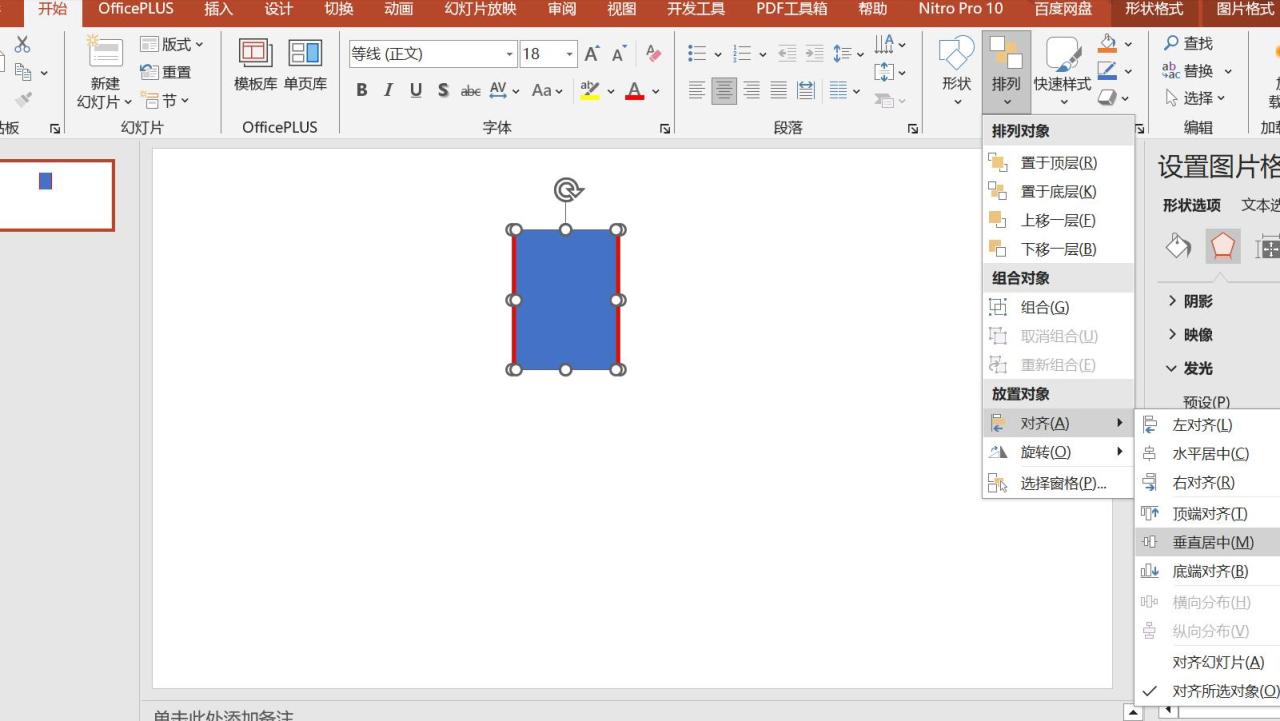Open 选择窗格 selection pane
1280x721 pixels.
click(1062, 483)
